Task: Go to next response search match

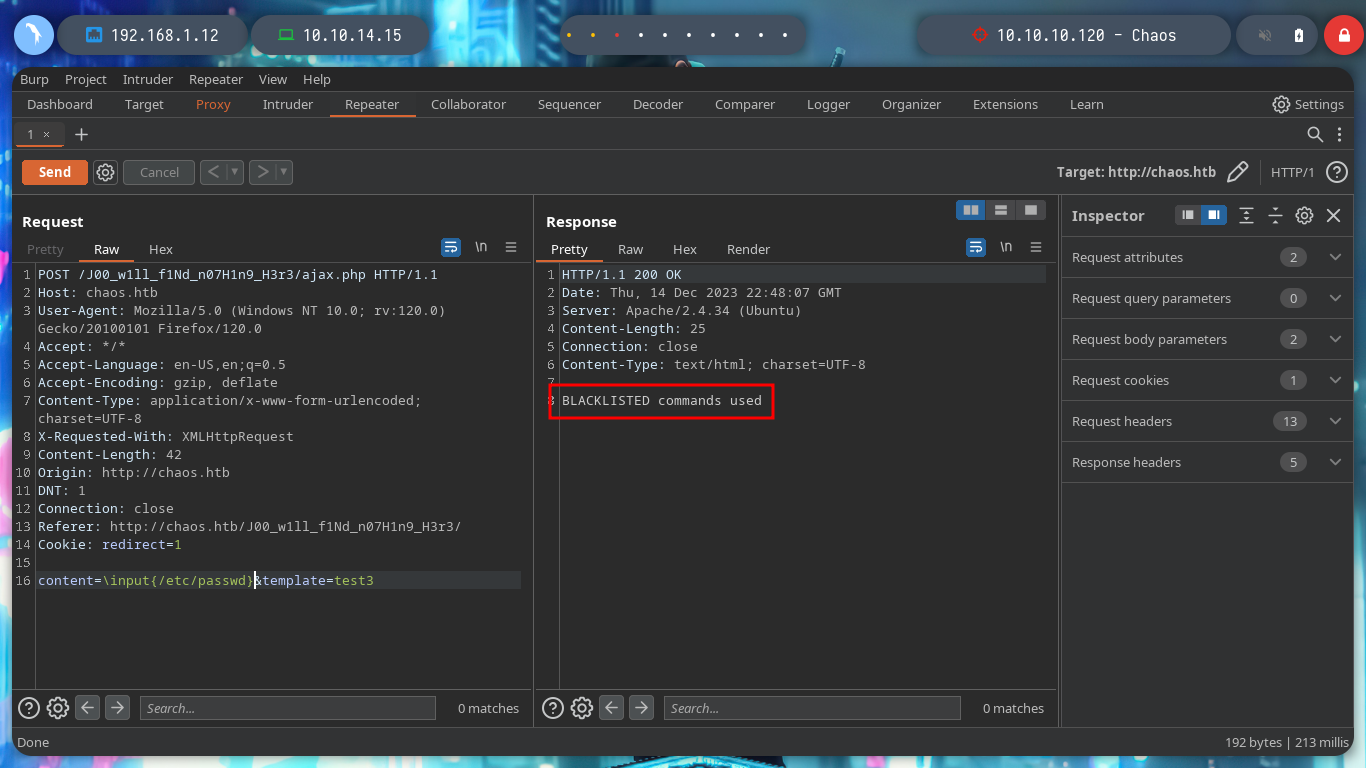Action: click(x=642, y=708)
